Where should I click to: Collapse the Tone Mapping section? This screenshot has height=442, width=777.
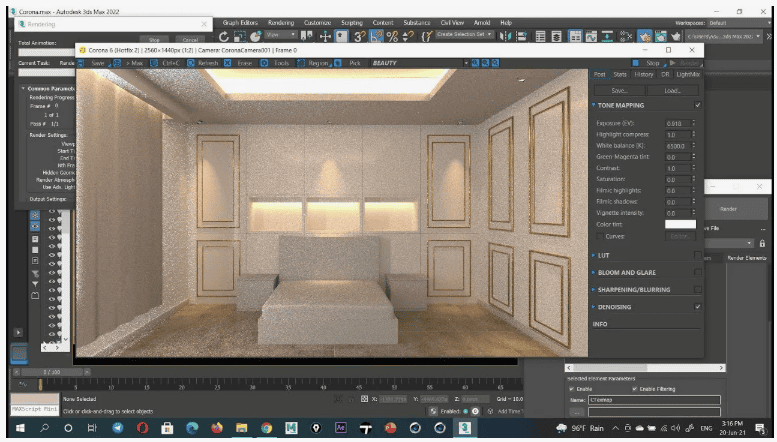click(594, 105)
